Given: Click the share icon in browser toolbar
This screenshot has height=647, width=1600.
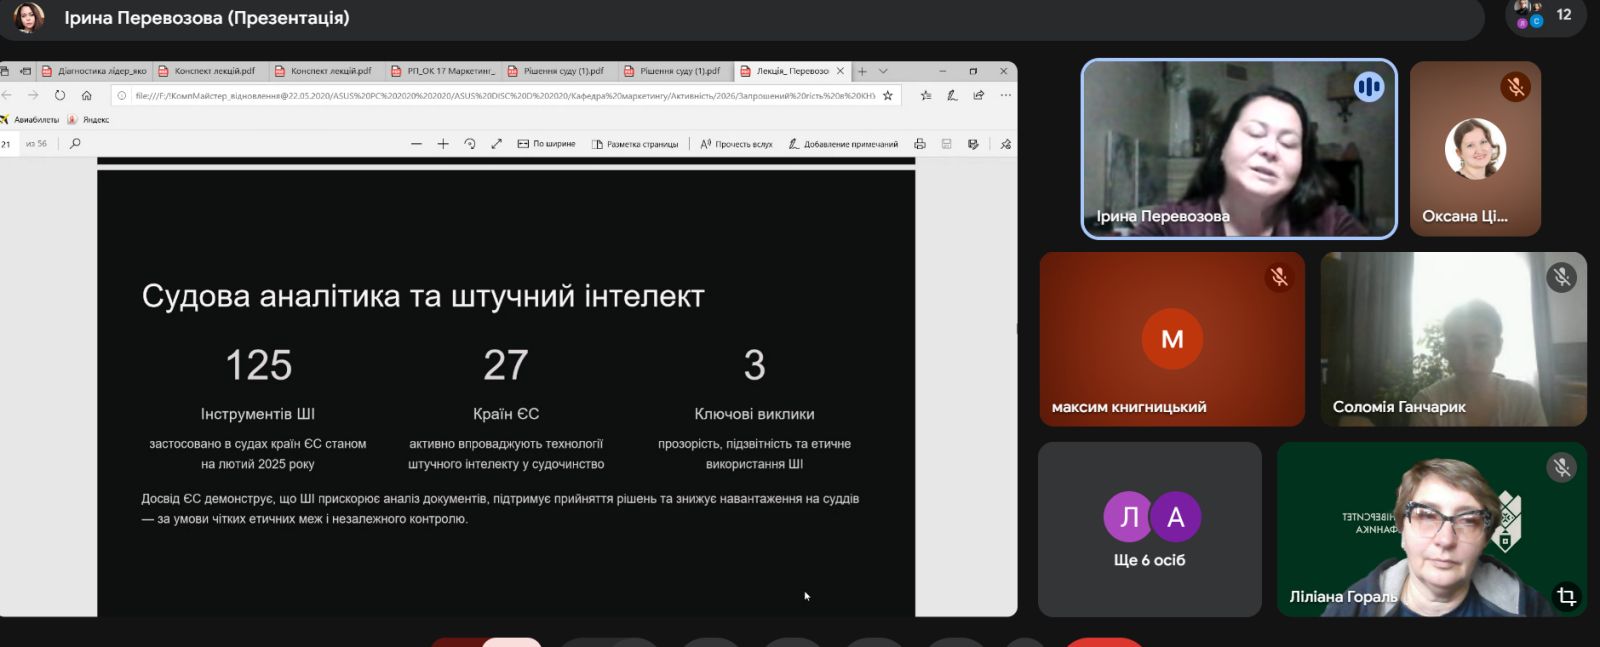Looking at the screenshot, I should coord(979,95).
